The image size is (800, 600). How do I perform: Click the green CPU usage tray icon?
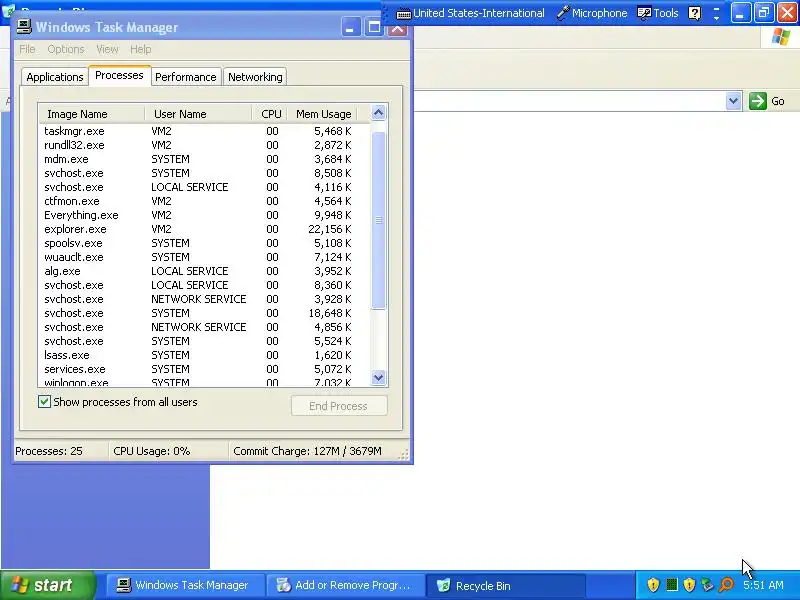pos(672,585)
